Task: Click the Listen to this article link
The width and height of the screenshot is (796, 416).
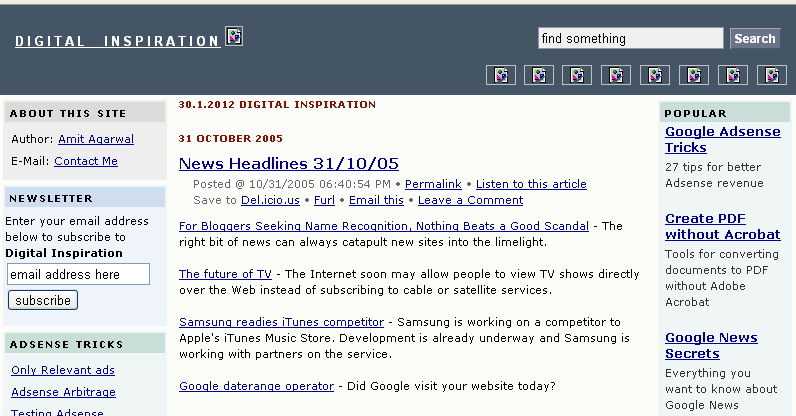Action: click(x=531, y=184)
